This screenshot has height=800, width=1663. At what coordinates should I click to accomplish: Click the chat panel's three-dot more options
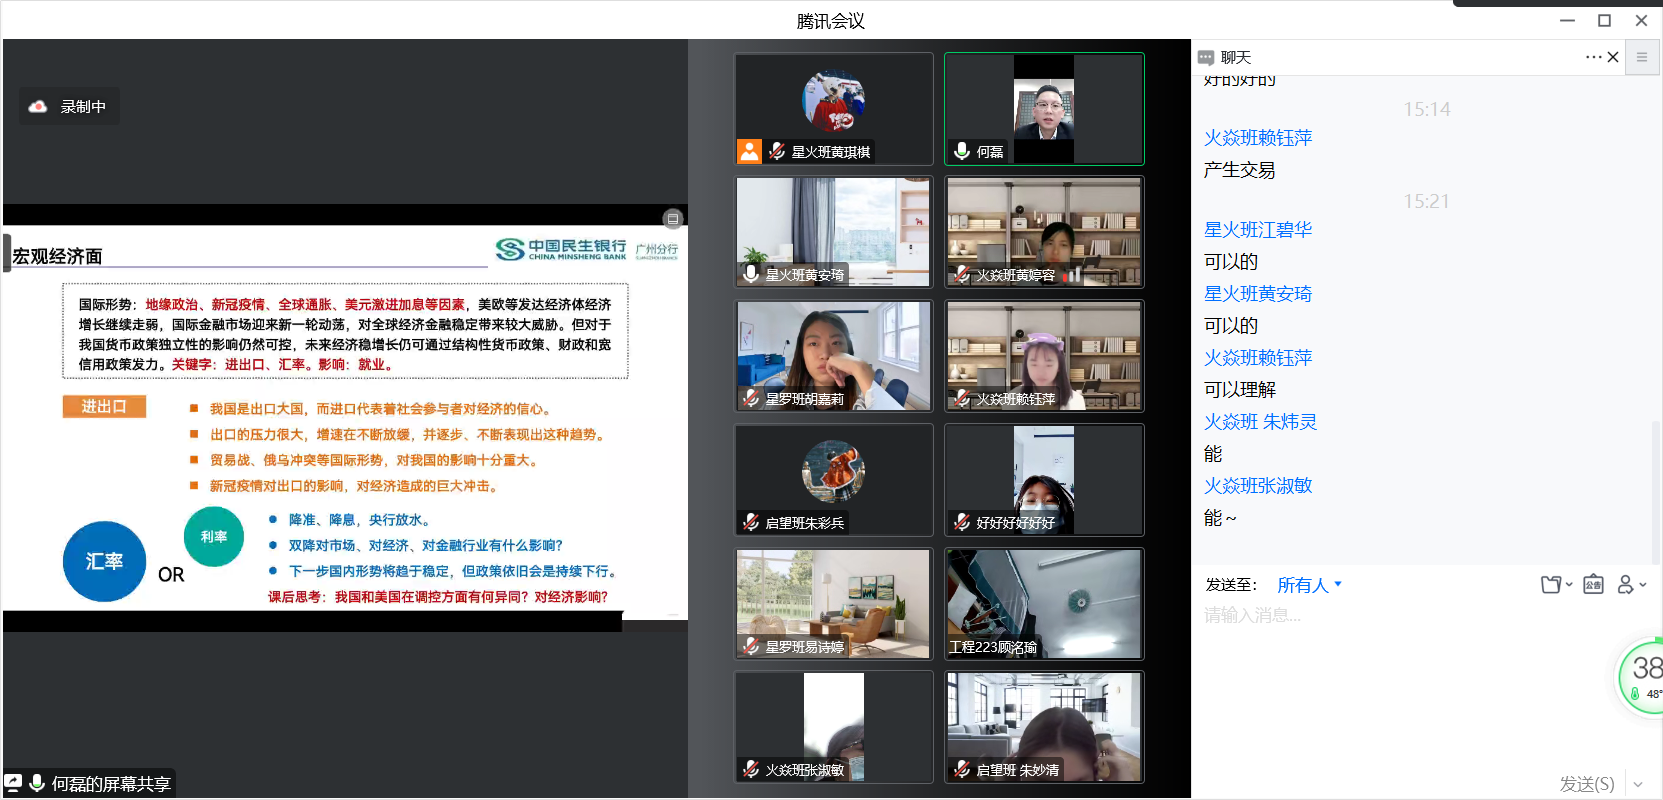pyautogui.click(x=1593, y=57)
